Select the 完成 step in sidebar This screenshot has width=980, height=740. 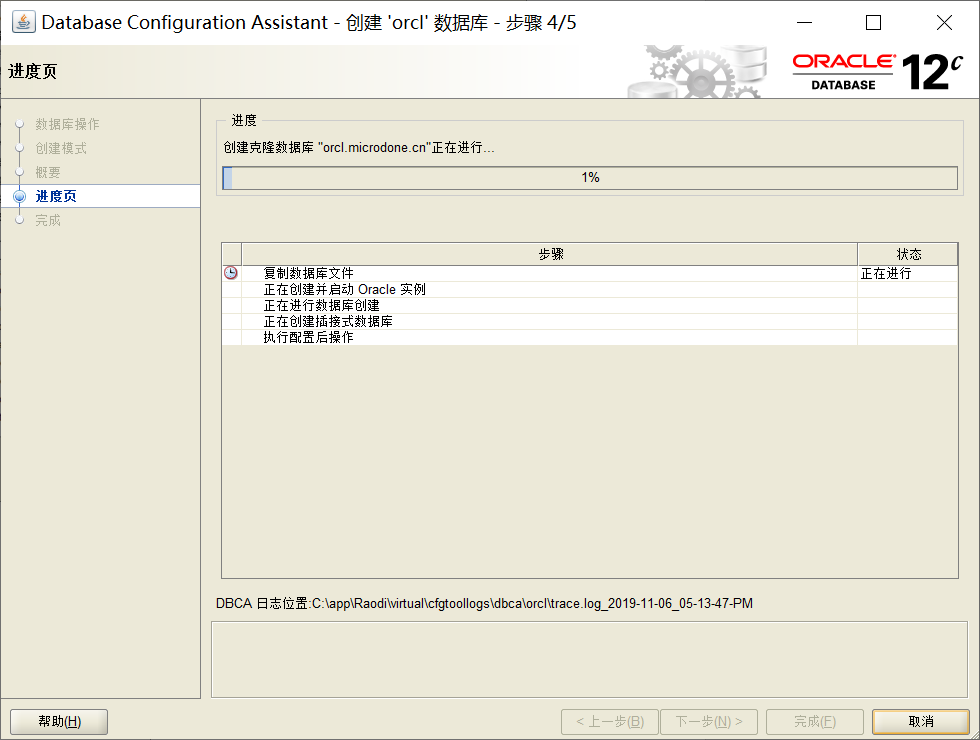point(48,220)
